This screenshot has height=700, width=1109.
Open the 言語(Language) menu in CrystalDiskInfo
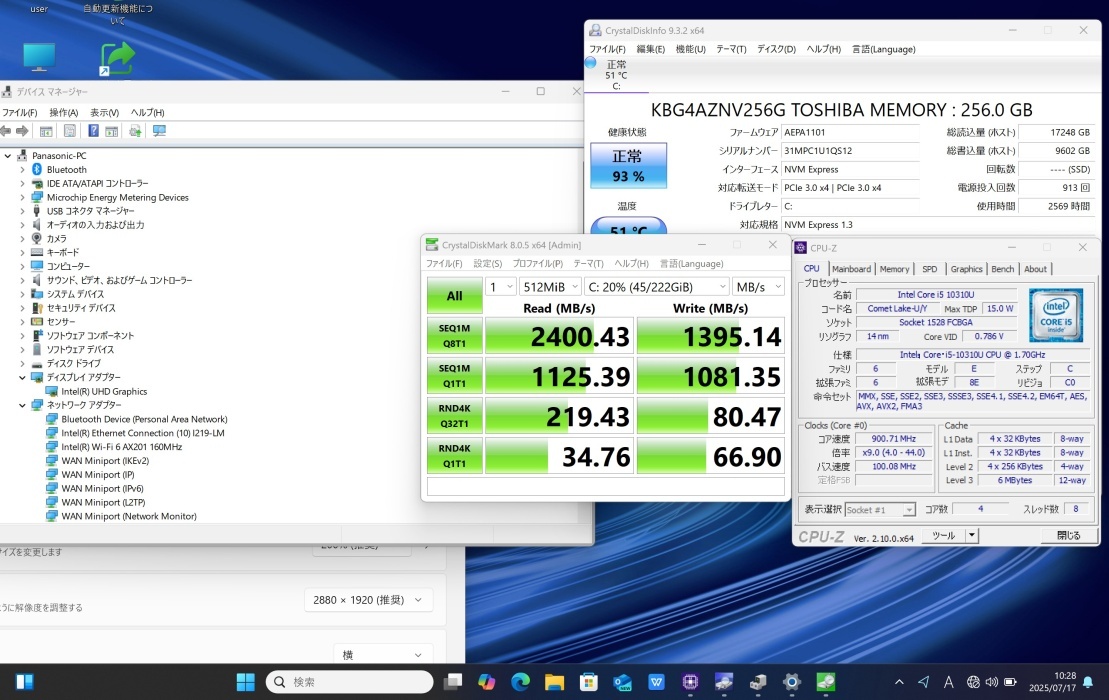pos(883,49)
